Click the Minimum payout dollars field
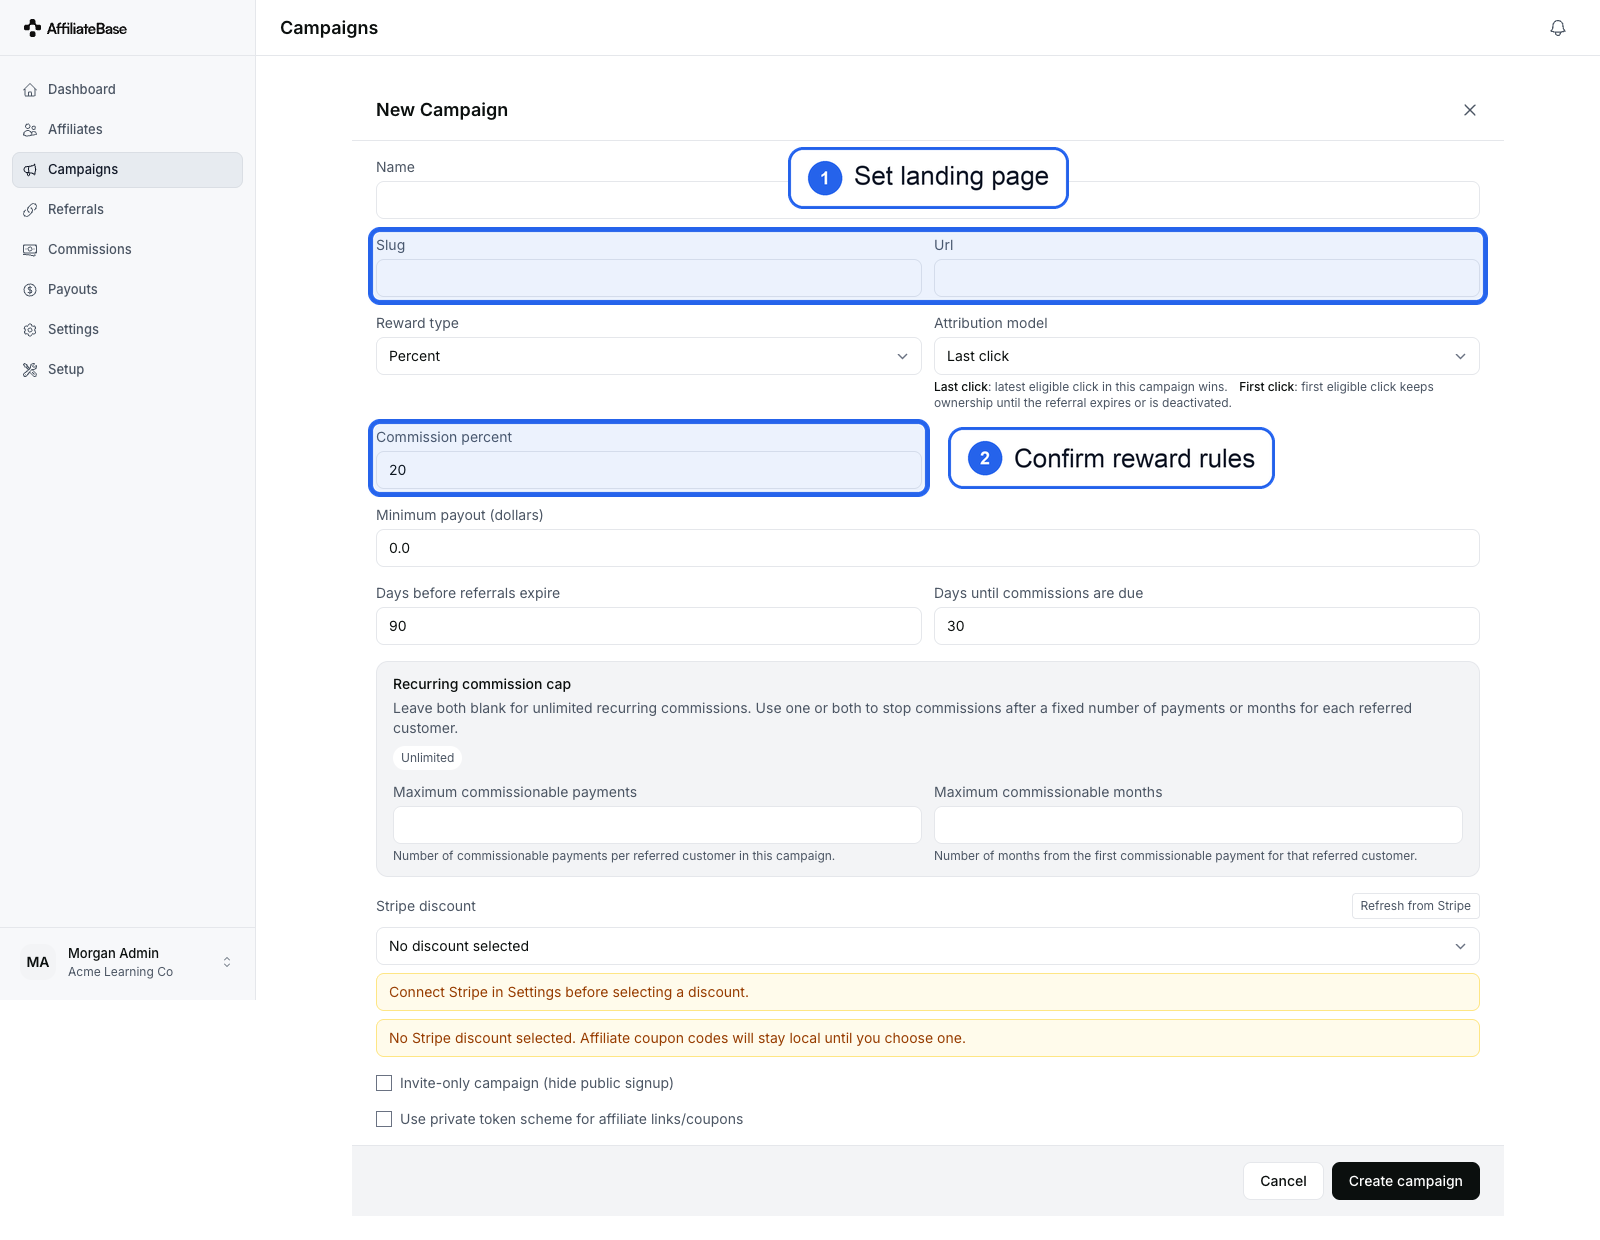Image resolution: width=1600 pixels, height=1240 pixels. 928,548
